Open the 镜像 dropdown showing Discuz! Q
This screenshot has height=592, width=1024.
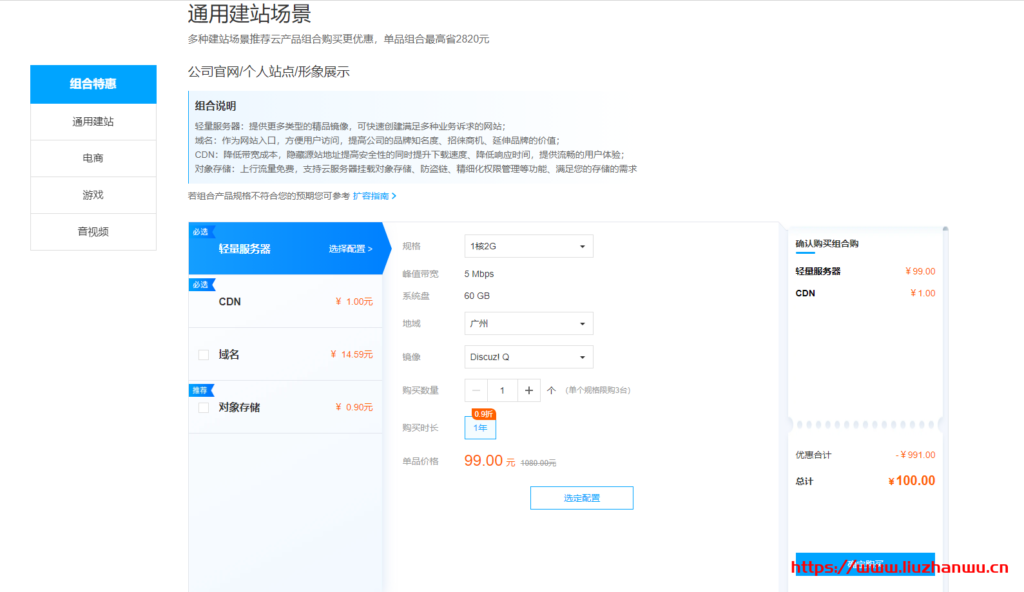click(528, 356)
